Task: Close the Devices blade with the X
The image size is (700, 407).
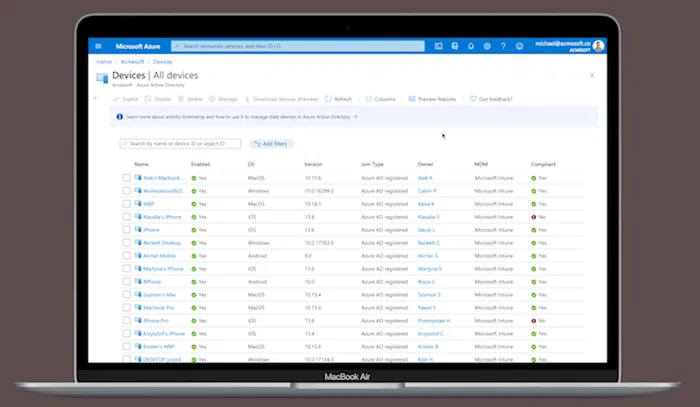Action: pos(592,75)
